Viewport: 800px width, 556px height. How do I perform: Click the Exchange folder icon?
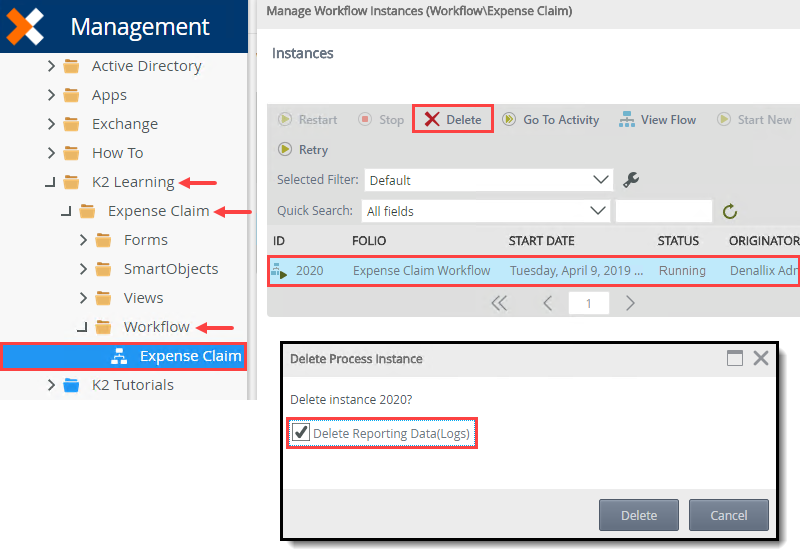[71, 124]
